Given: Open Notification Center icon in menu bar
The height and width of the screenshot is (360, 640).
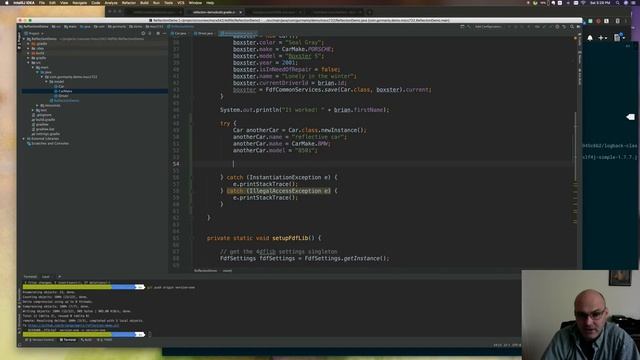Looking at the screenshot, I should pos(633,3).
